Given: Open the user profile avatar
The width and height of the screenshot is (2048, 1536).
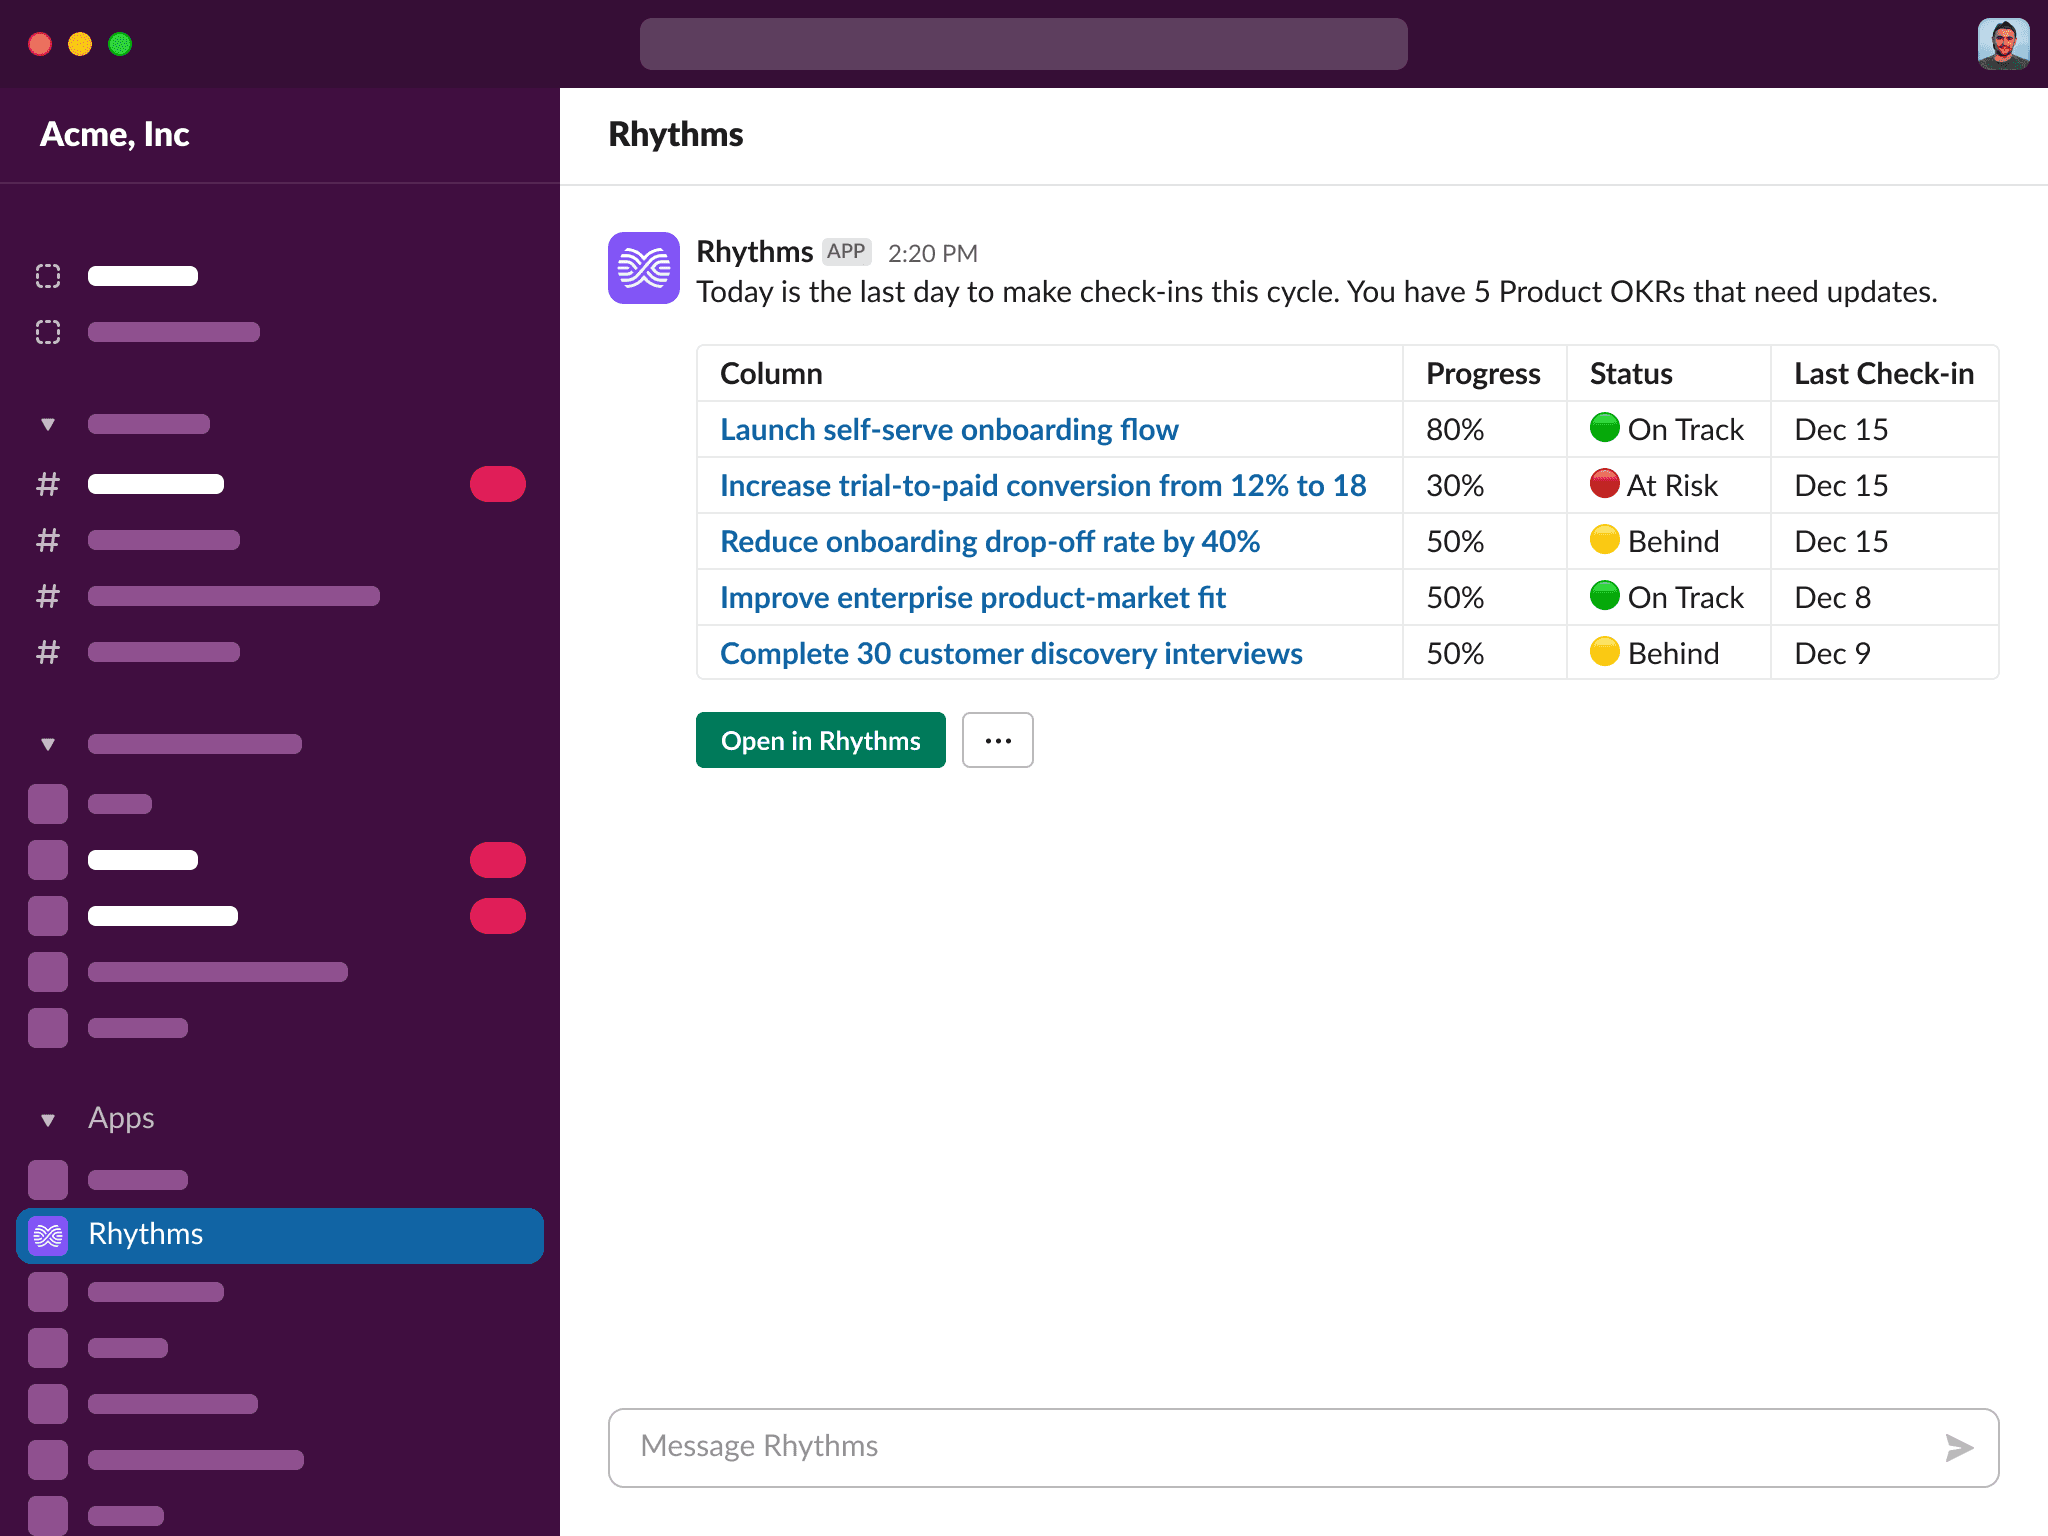Looking at the screenshot, I should [2003, 44].
